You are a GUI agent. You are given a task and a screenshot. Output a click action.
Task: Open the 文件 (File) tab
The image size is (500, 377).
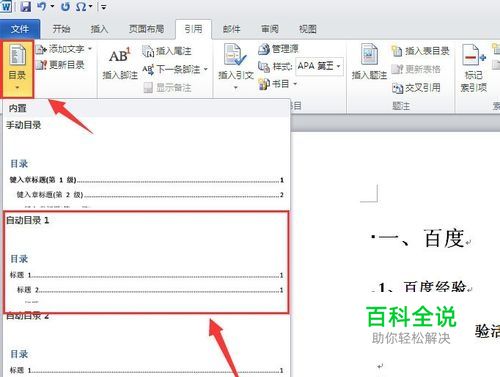[x=20, y=29]
